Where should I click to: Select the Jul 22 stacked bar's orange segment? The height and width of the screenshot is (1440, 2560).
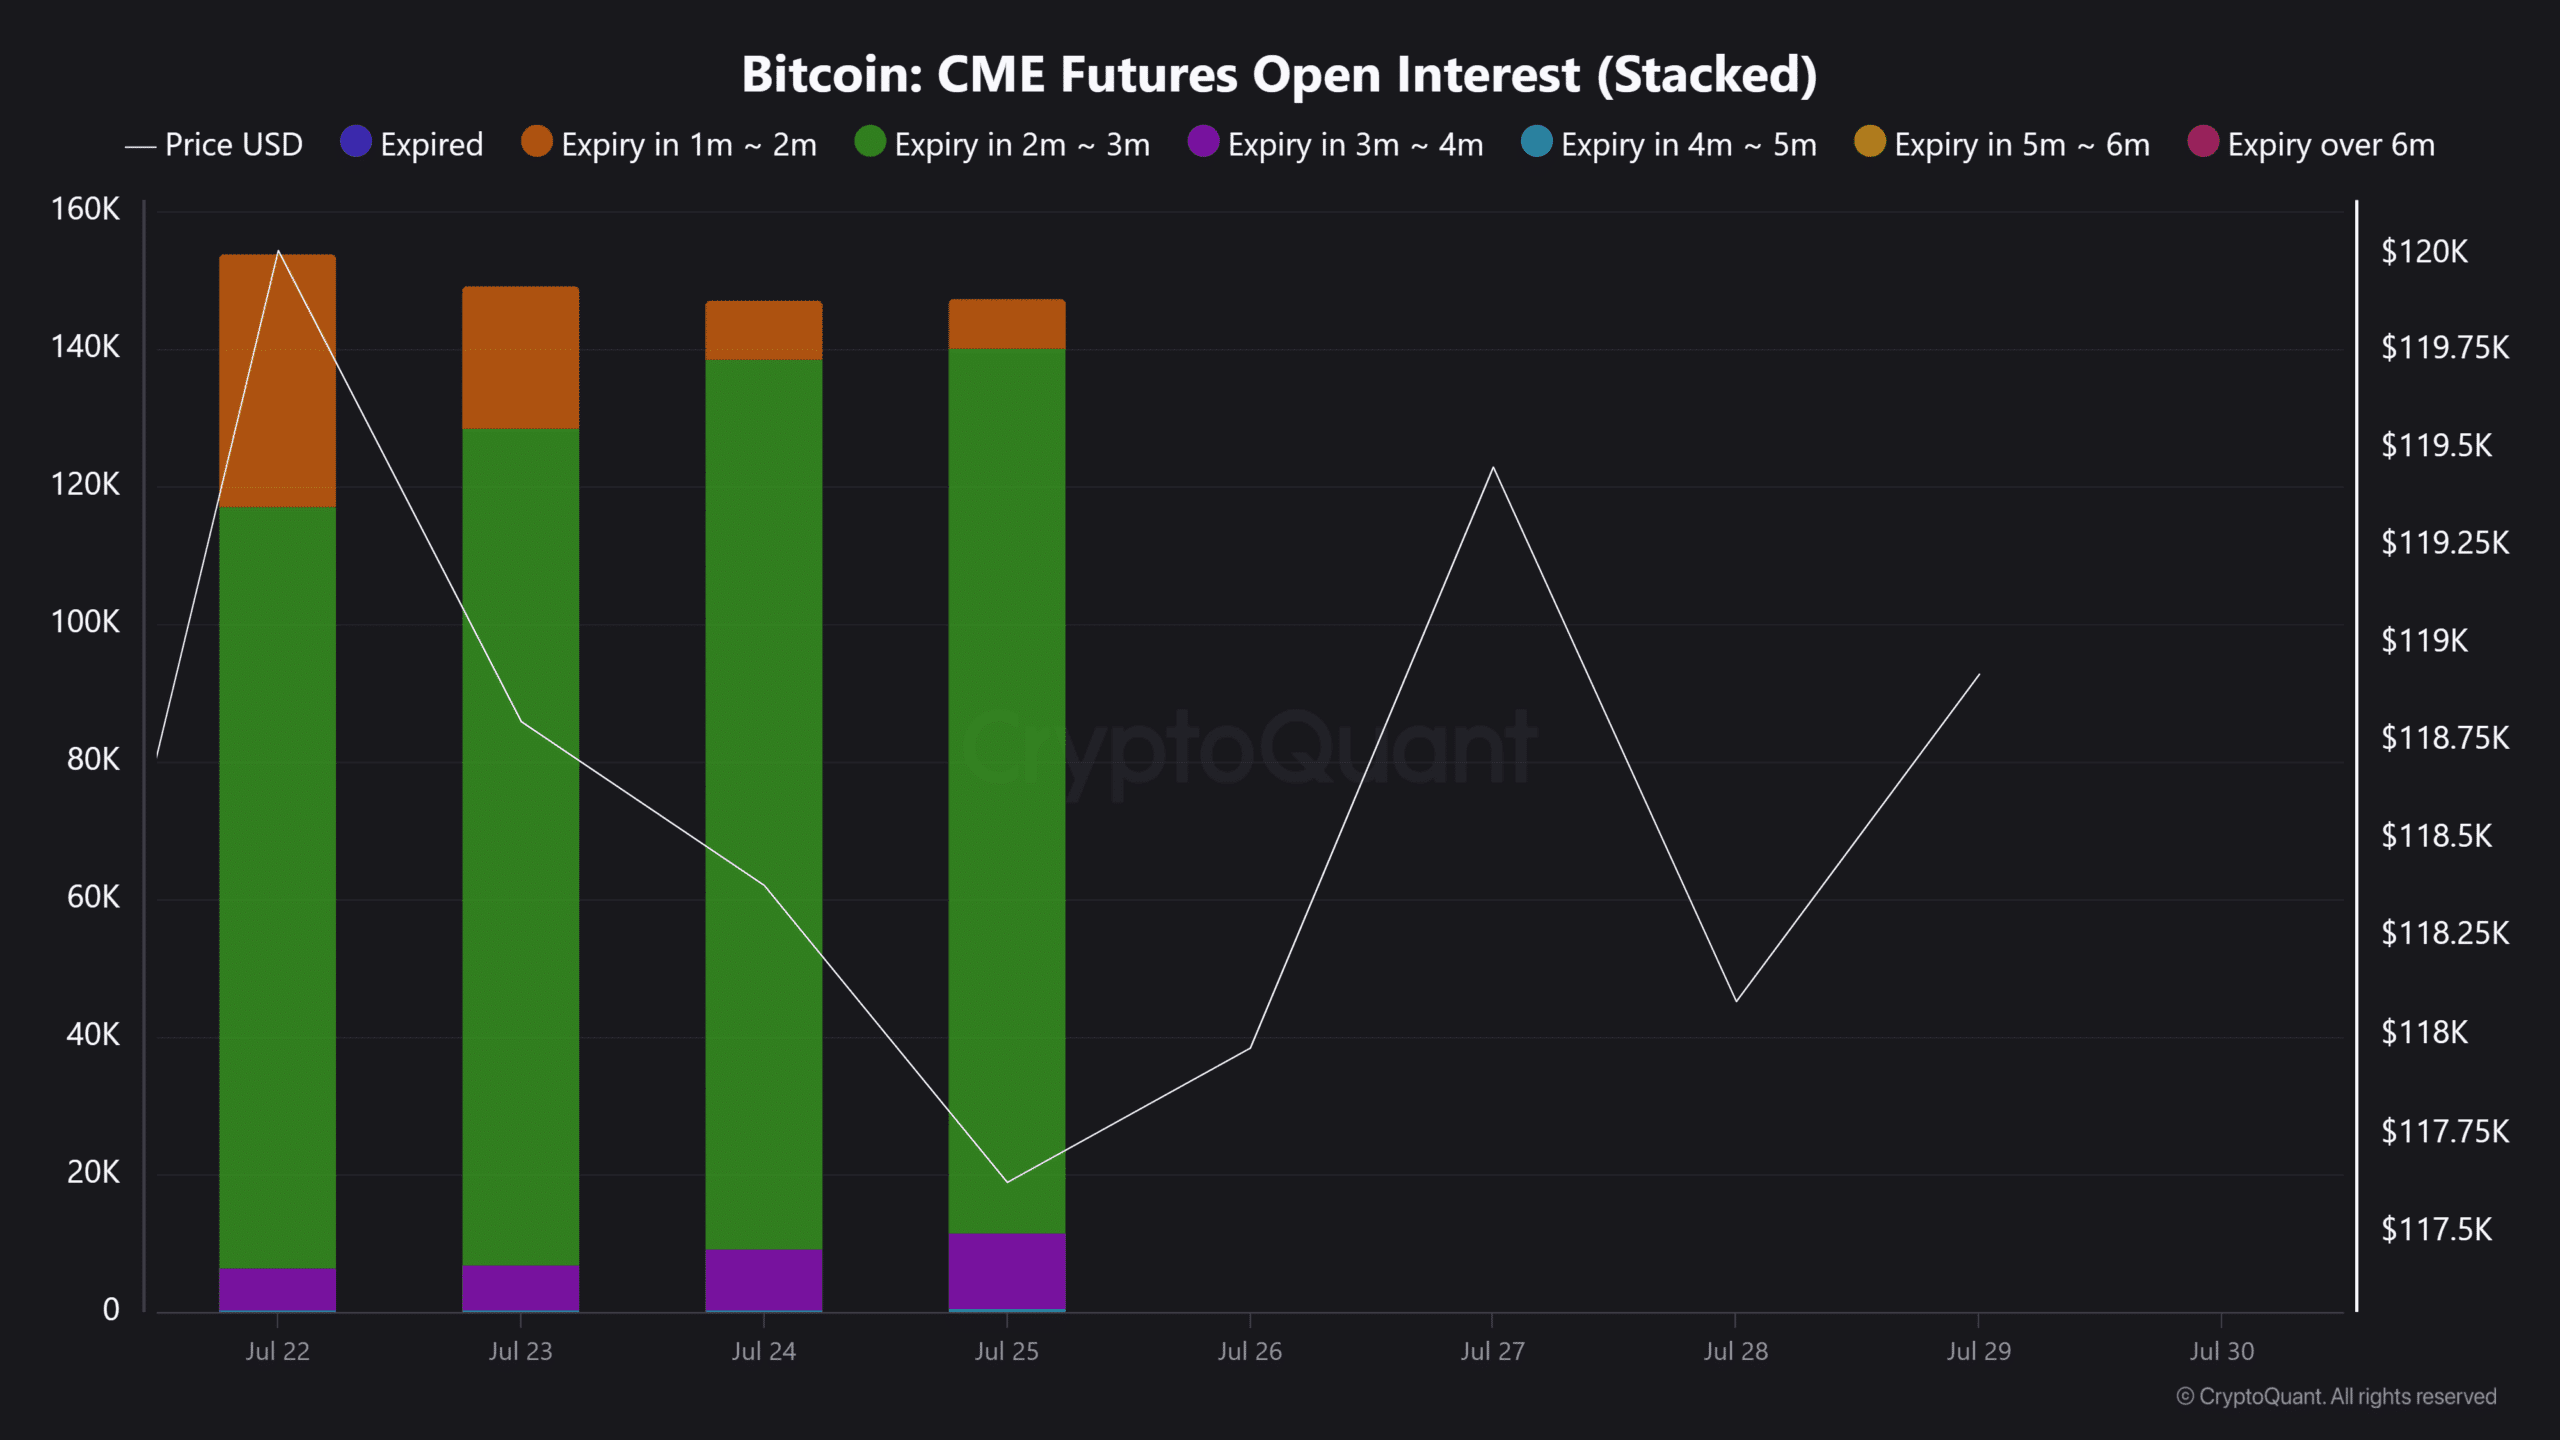click(x=277, y=381)
